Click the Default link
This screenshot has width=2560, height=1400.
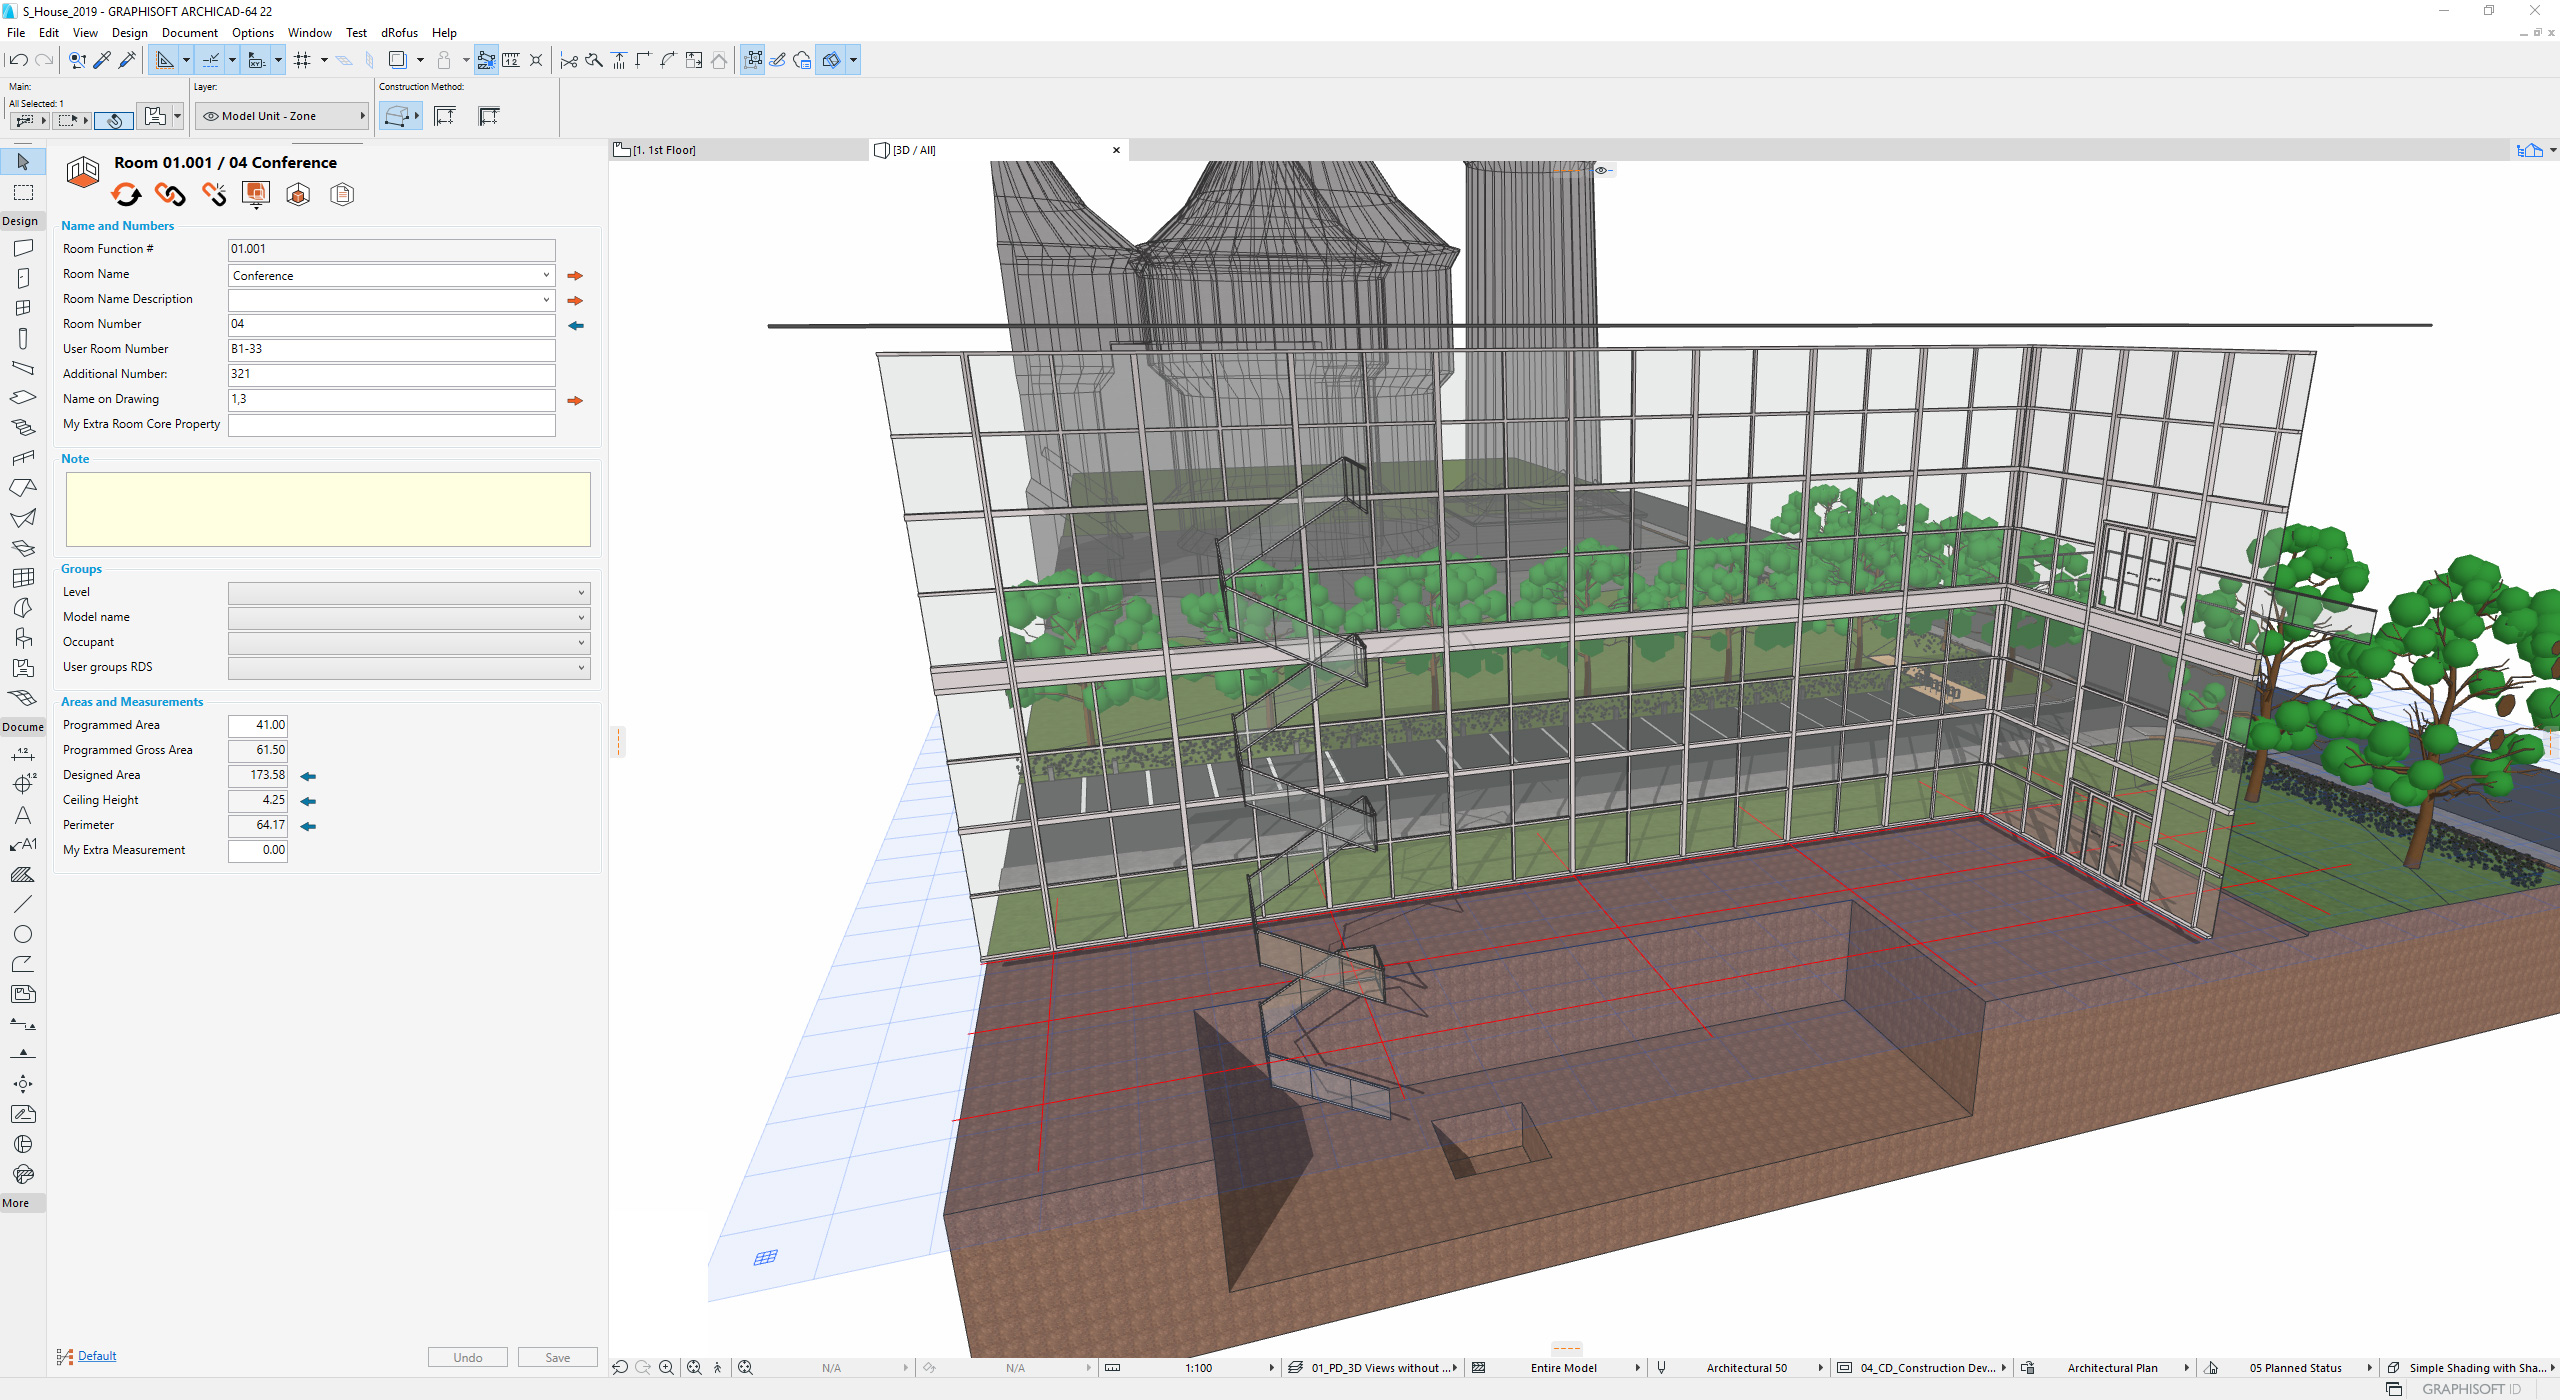(x=97, y=1356)
